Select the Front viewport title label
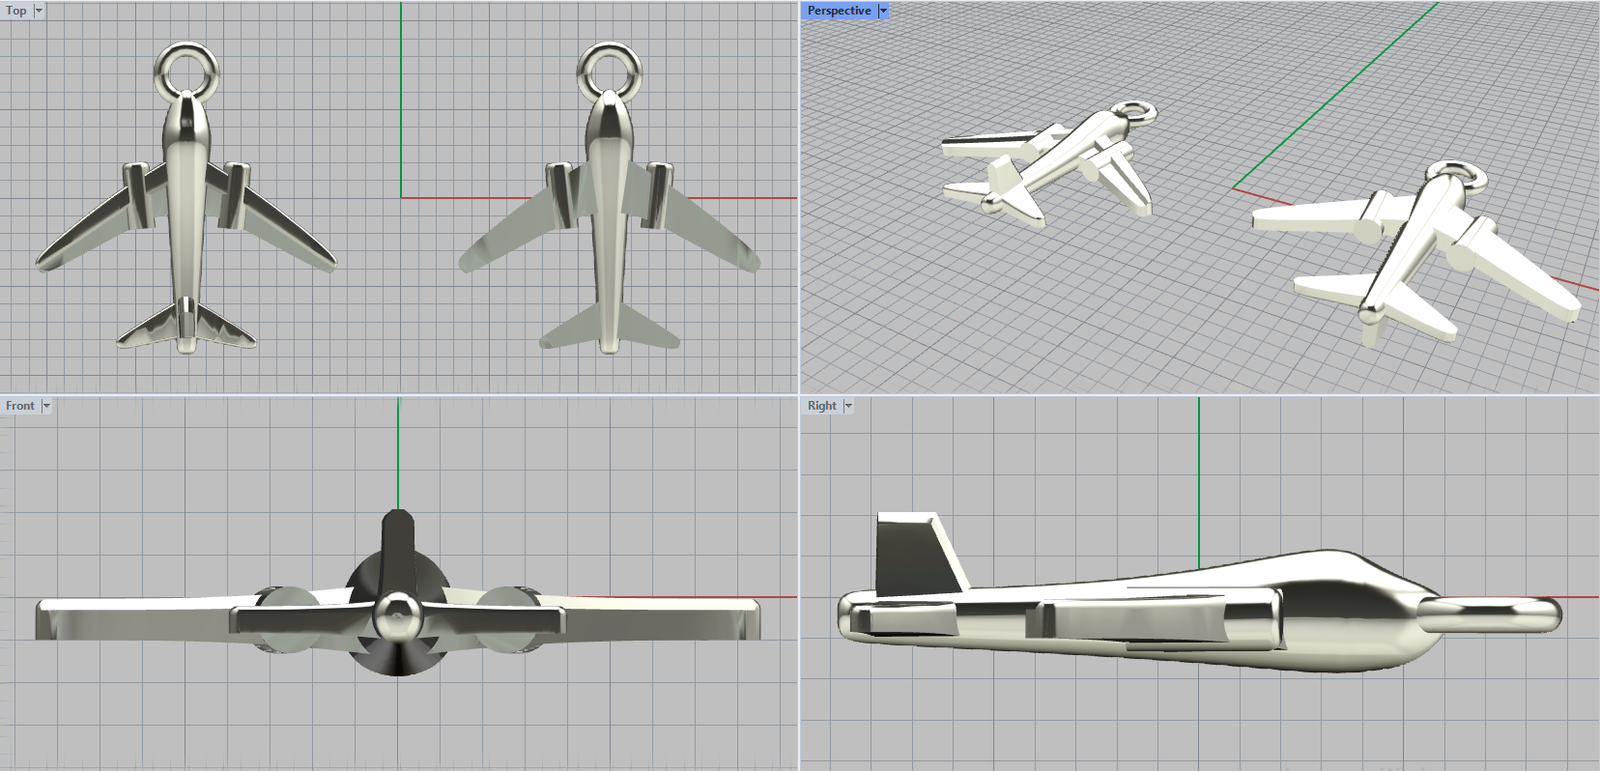Image resolution: width=1600 pixels, height=772 pixels. [x=20, y=406]
